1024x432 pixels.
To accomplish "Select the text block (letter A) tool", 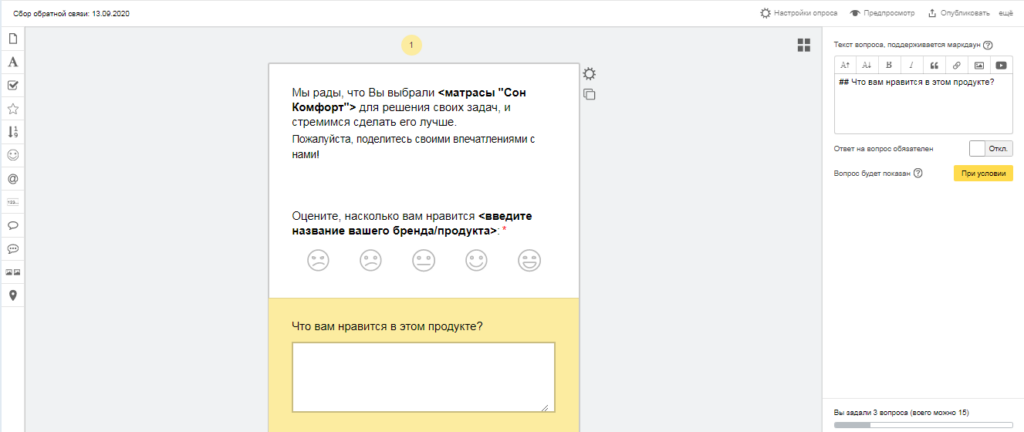I will coord(12,62).
